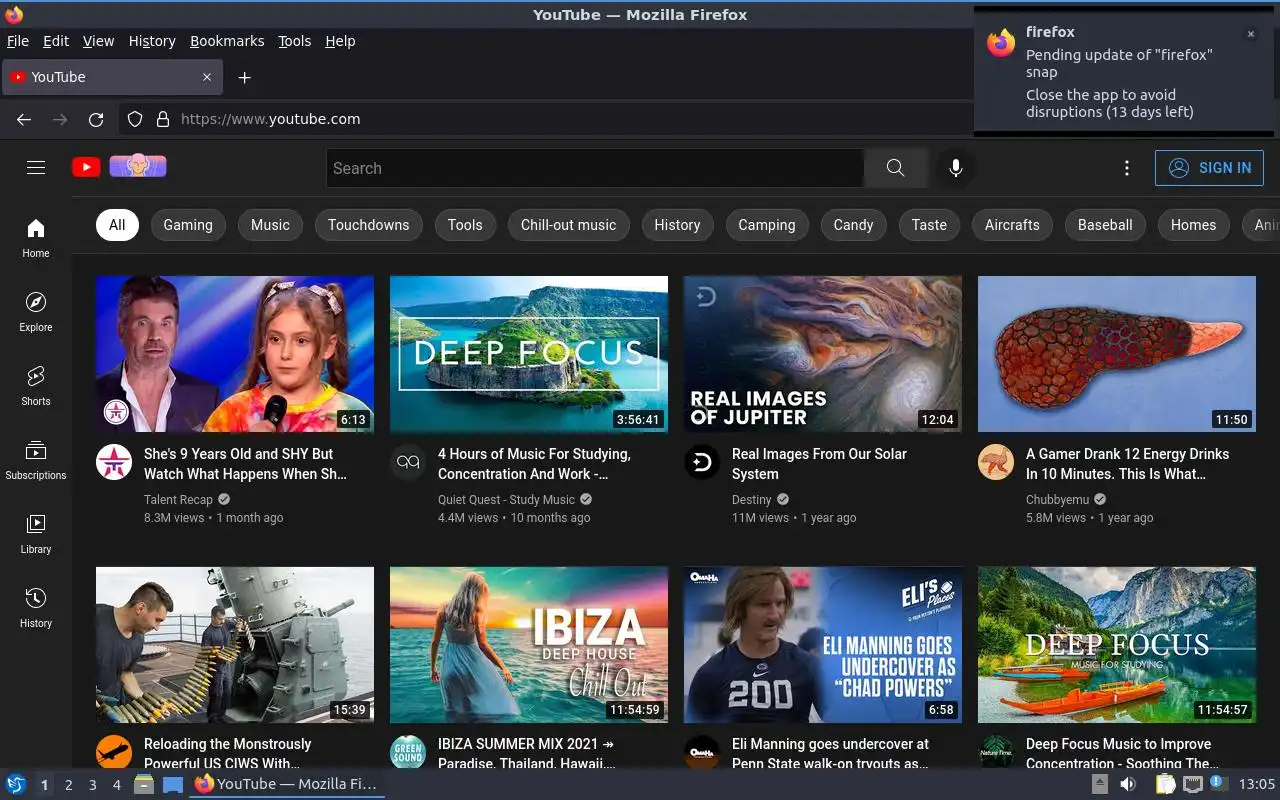Select the Homes filter chip

coord(1194,225)
